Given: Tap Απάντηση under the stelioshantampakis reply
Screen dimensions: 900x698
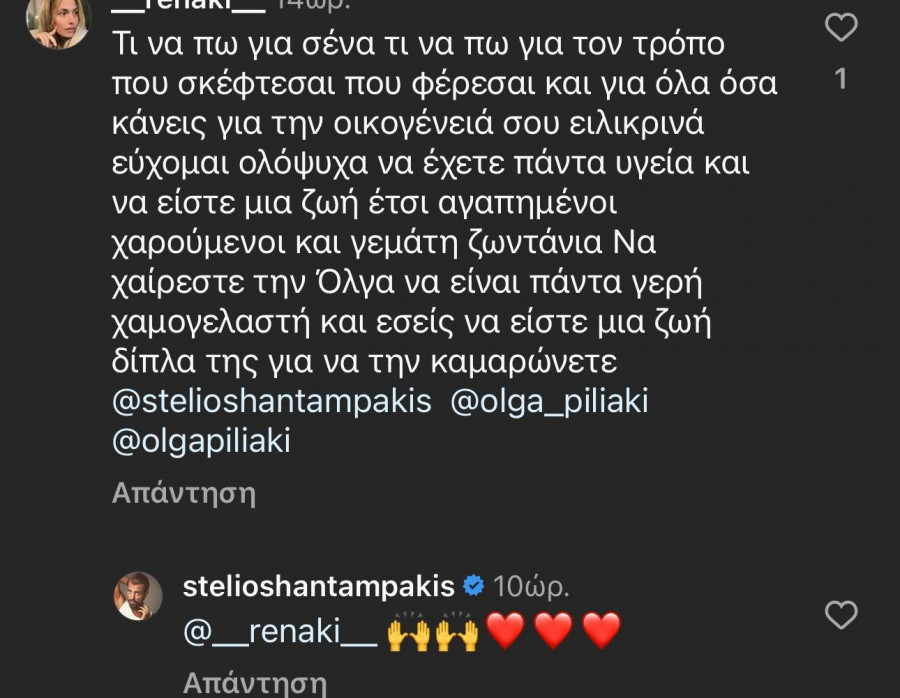Looking at the screenshot, I should [x=255, y=684].
